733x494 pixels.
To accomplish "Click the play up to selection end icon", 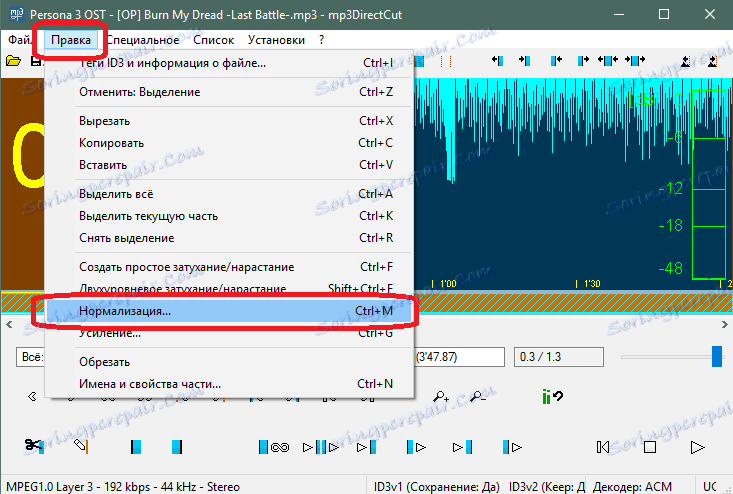I will pyautogui.click(x=462, y=447).
